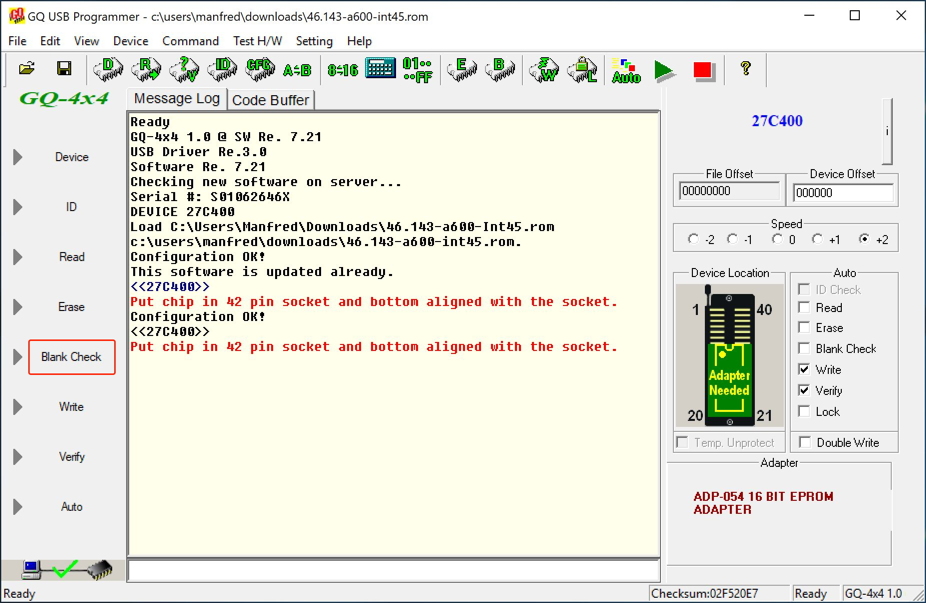
Task: Toggle the Double Write checkbox
Action: 804,443
